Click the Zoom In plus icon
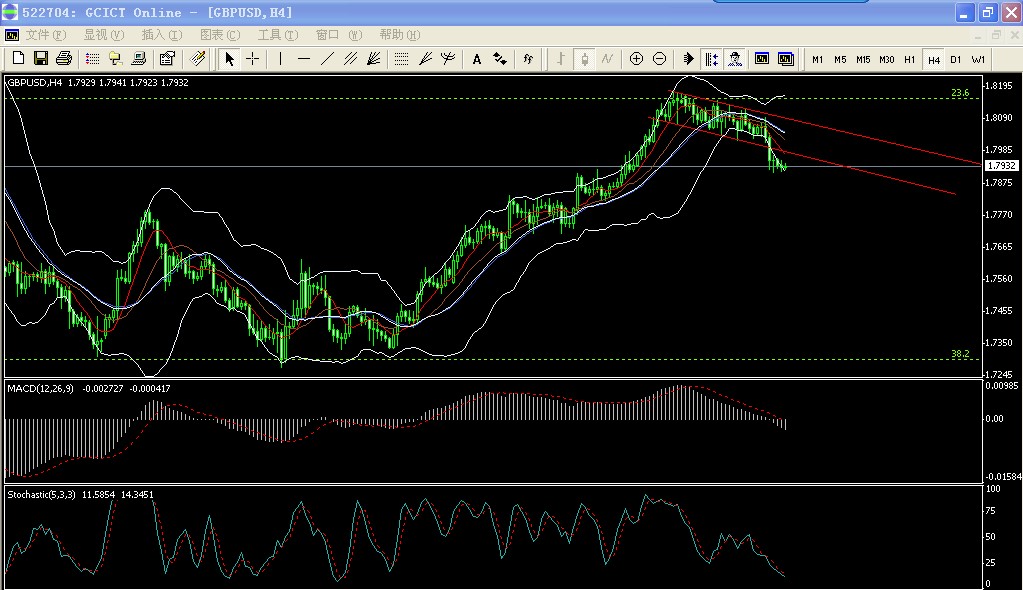The image size is (1023, 590). 636,59
